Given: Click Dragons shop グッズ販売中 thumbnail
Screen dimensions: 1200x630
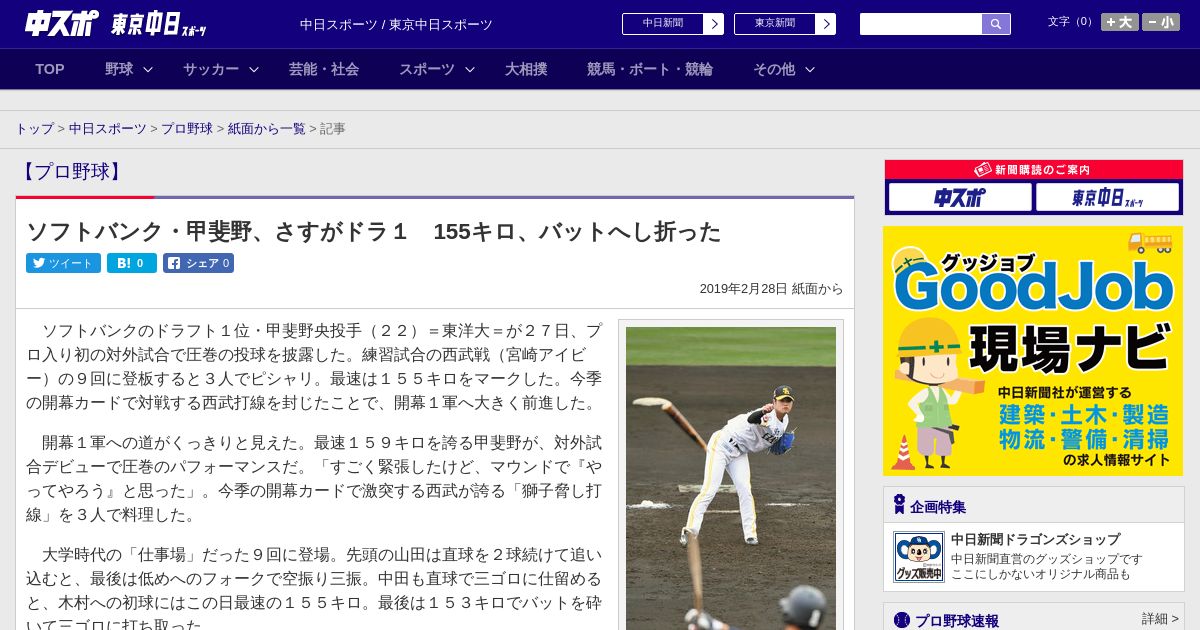Looking at the screenshot, I should pos(919,557).
